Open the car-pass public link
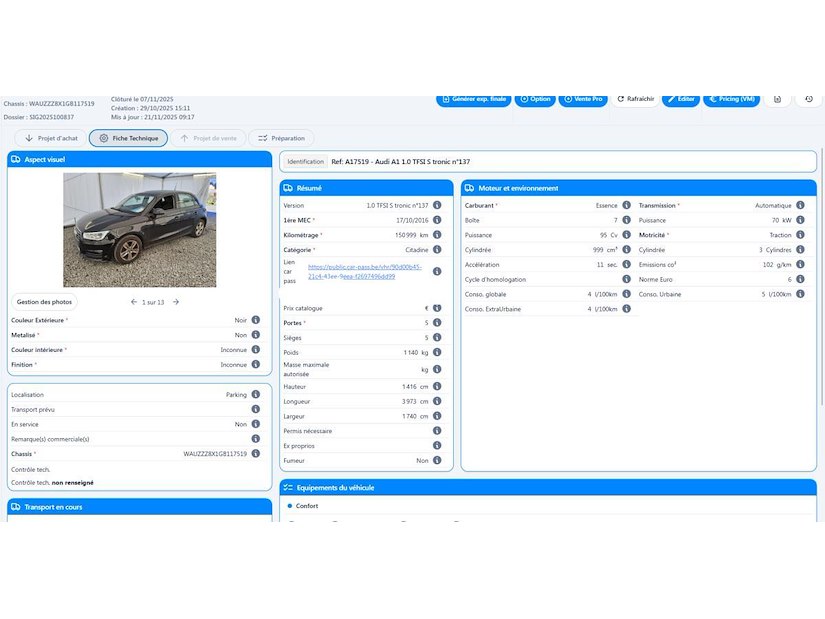Viewport: 825px width, 619px height. point(364,272)
